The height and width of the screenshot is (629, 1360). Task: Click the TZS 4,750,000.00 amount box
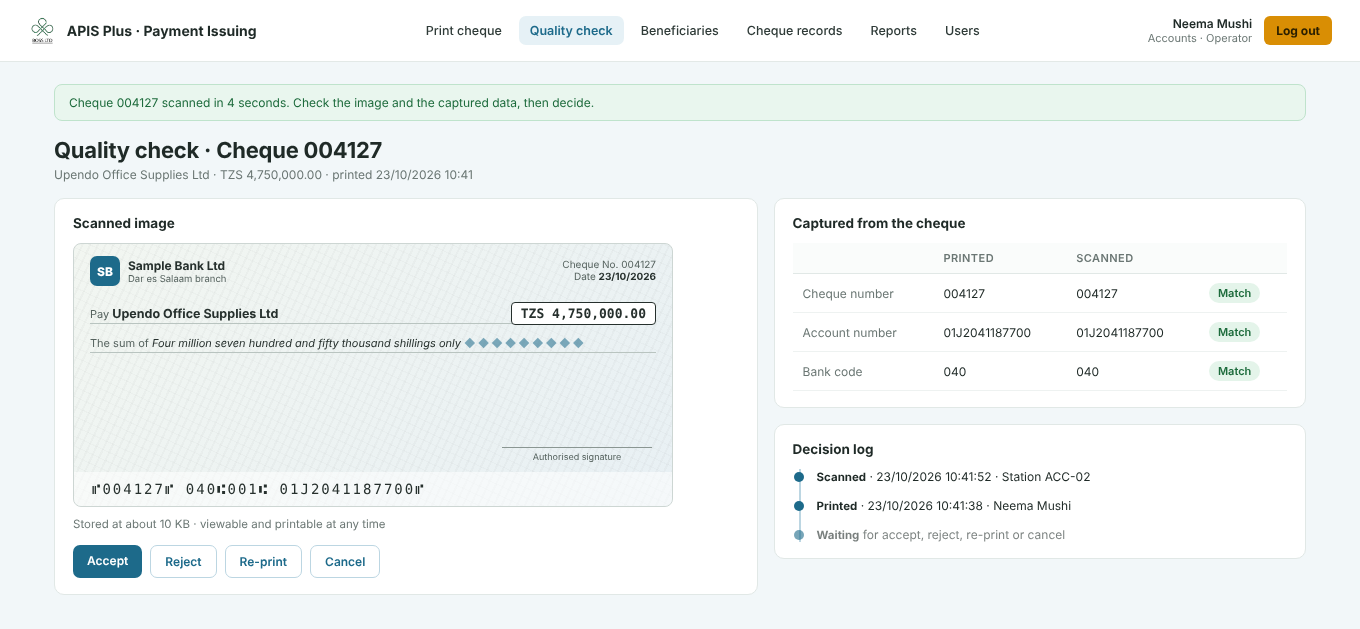(583, 313)
